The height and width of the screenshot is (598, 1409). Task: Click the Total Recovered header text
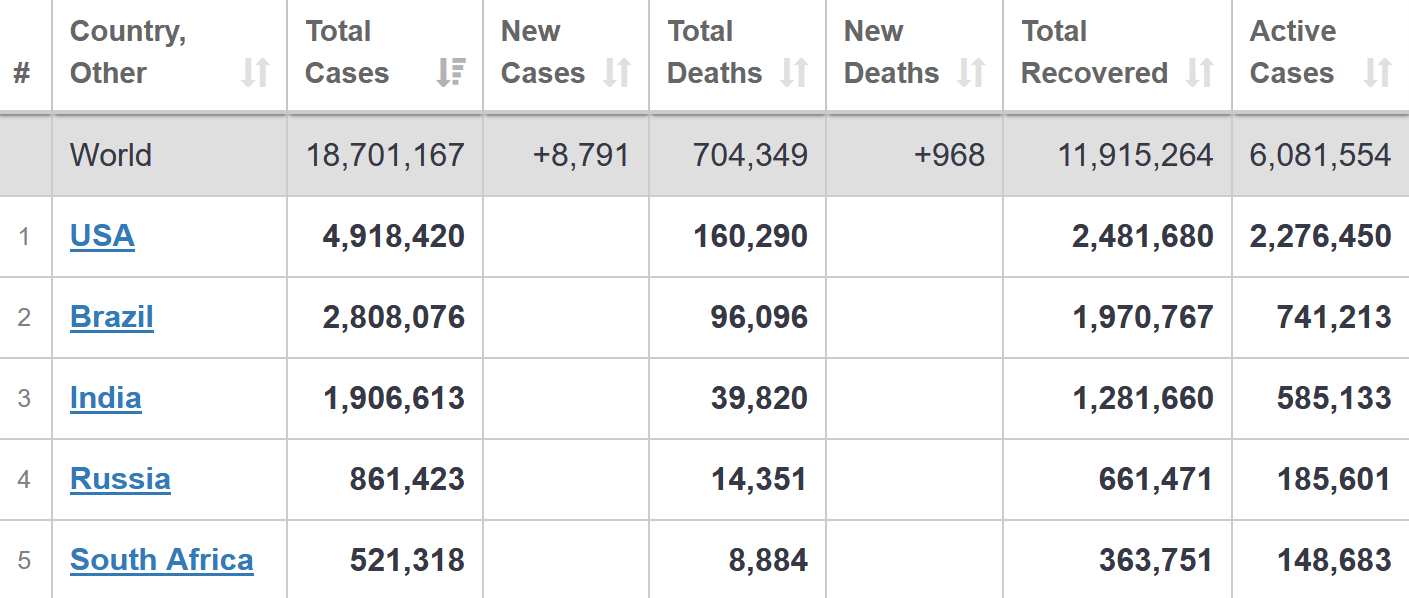click(x=1094, y=53)
